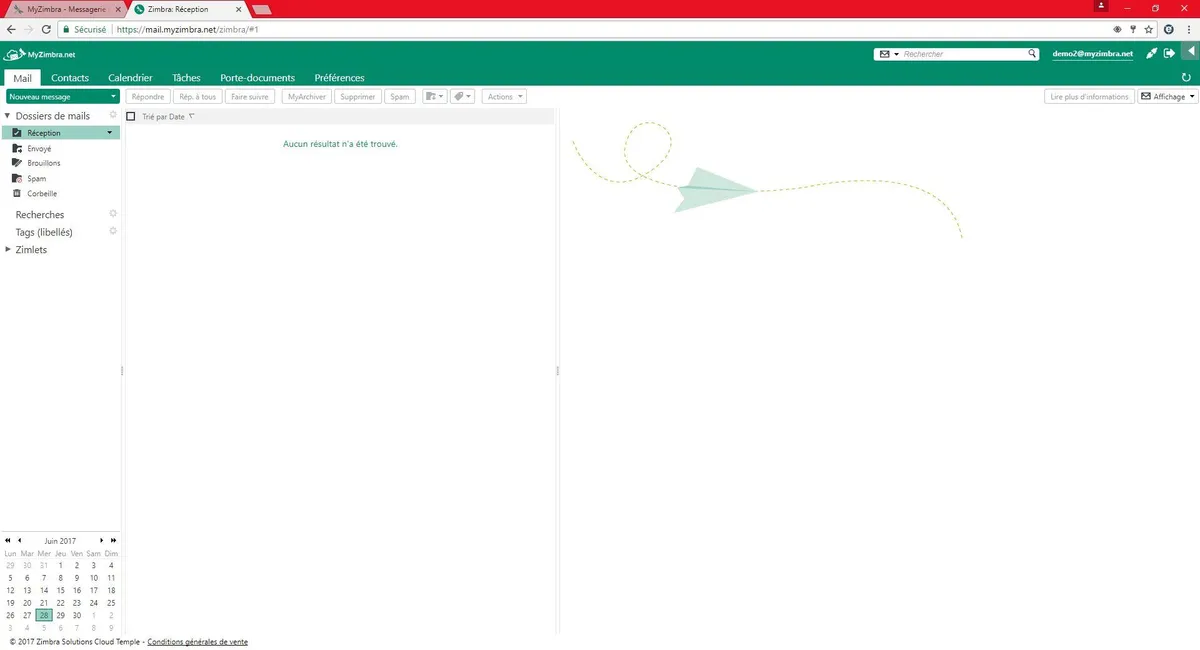Click the MyZimbra.net logo
Image resolution: width=1200 pixels, height=650 pixels.
tap(40, 54)
